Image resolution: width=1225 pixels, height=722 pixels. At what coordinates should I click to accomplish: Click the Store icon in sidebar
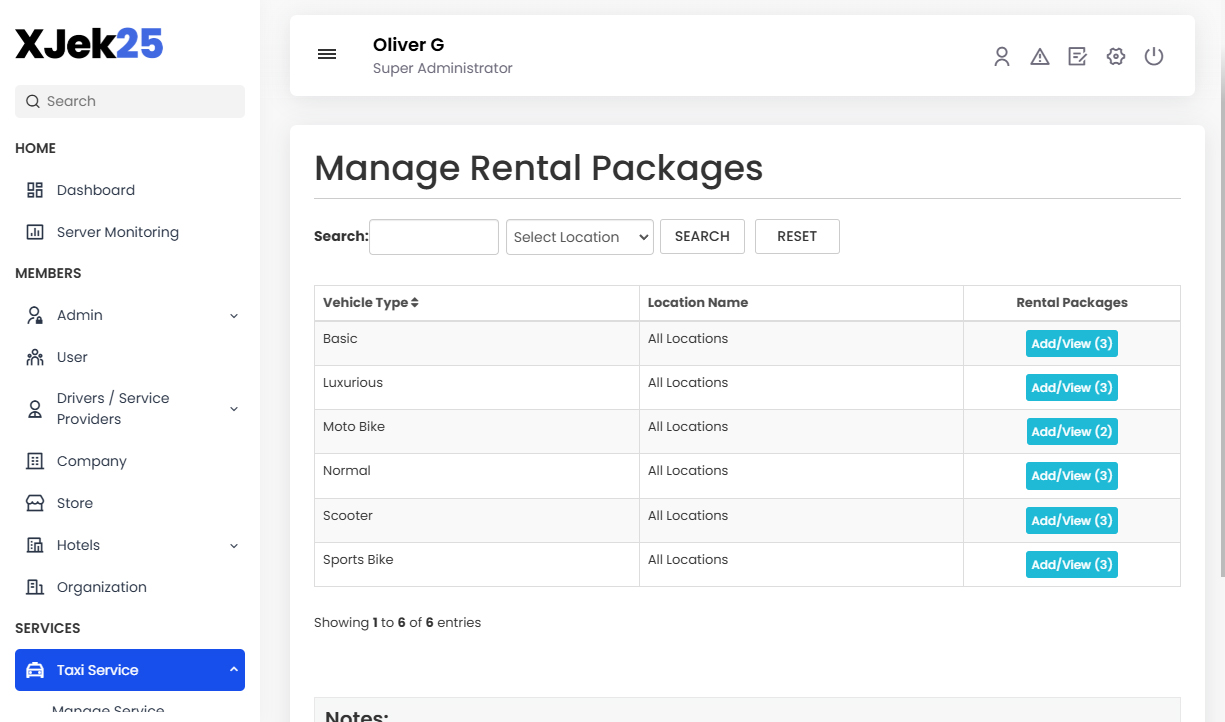(x=33, y=502)
